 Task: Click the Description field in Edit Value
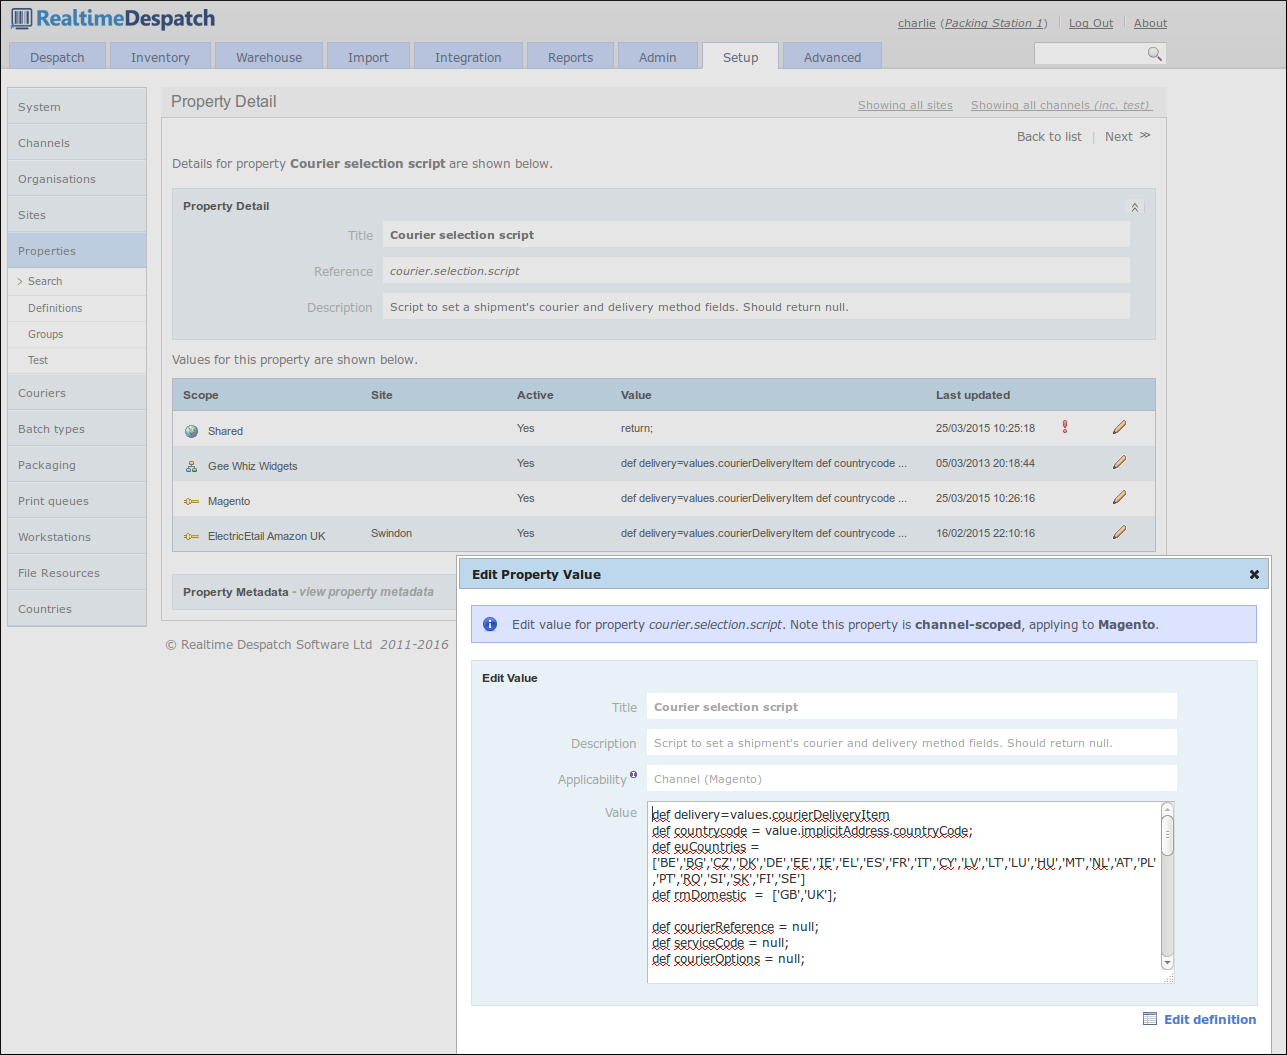(912, 743)
